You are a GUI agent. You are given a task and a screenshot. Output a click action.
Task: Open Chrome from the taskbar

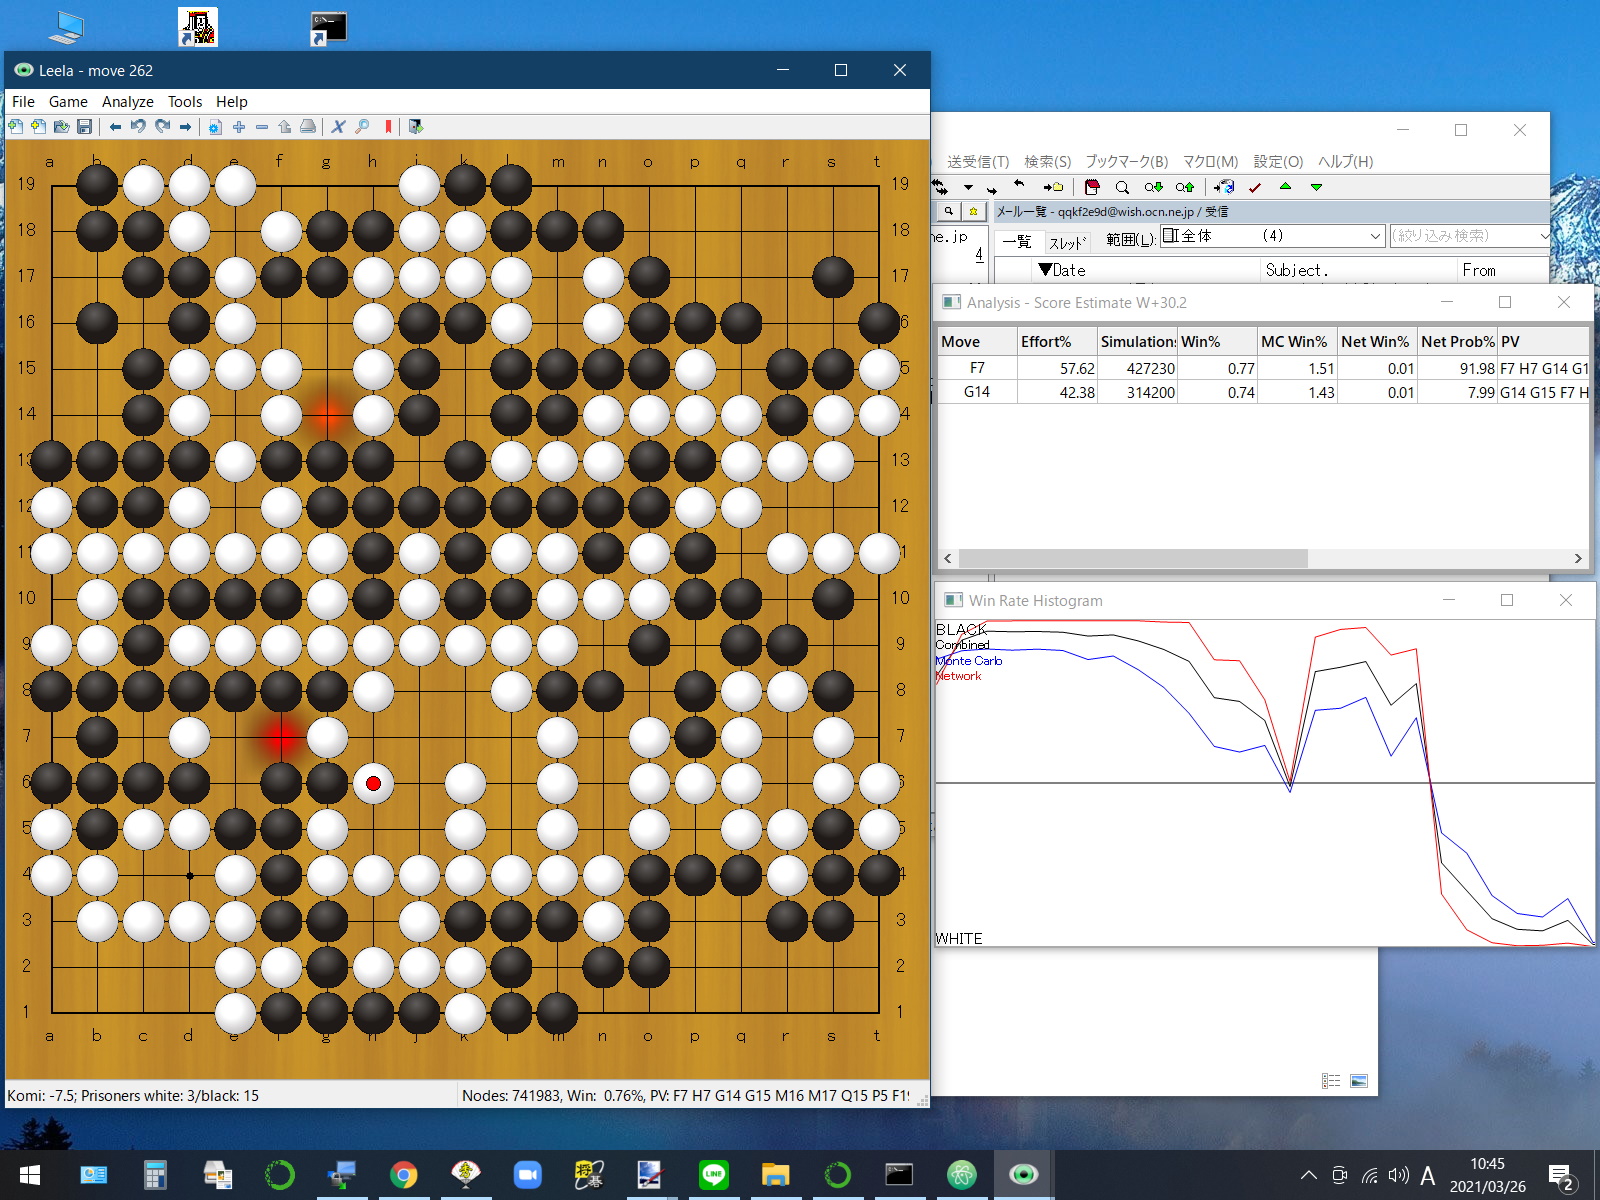404,1175
